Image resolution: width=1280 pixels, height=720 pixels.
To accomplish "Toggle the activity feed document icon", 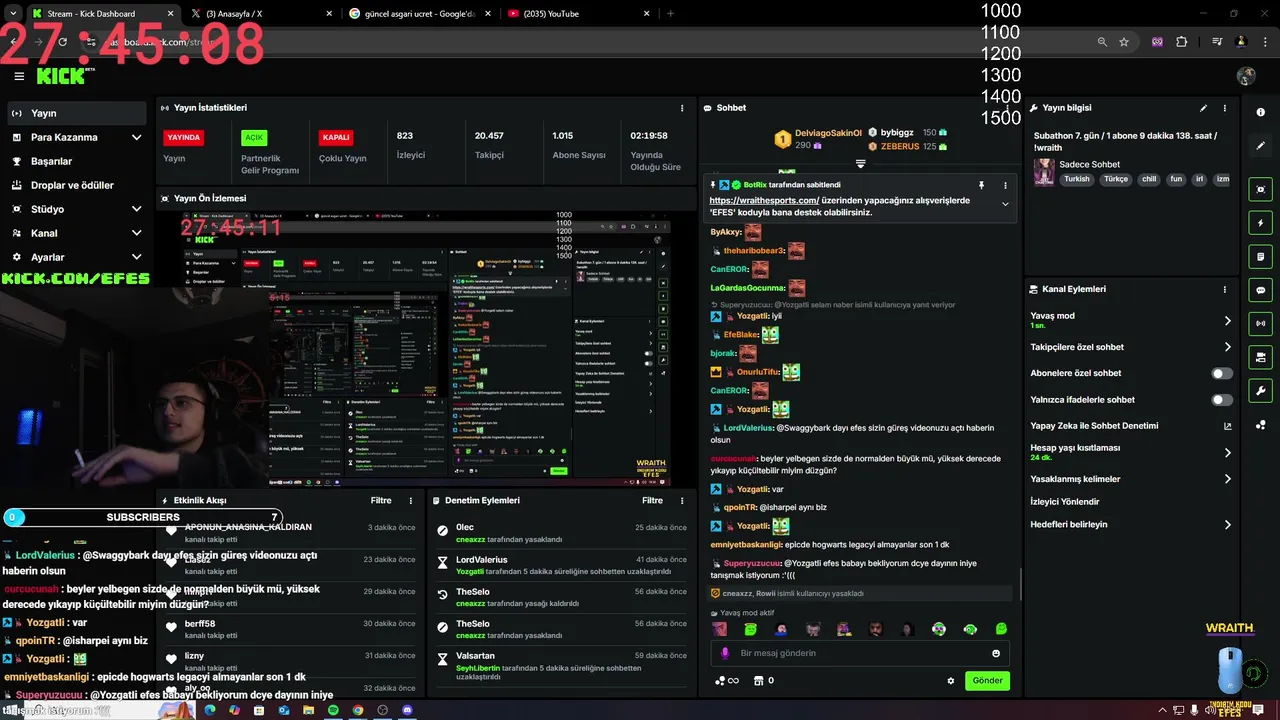I will pyautogui.click(x=1261, y=257).
